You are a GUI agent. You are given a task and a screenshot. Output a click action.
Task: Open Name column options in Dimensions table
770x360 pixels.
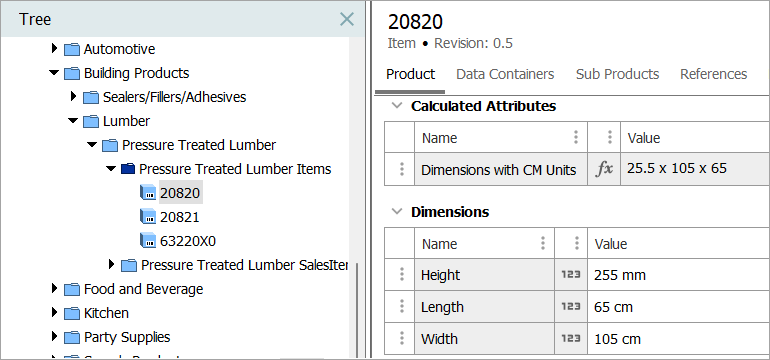click(x=543, y=243)
